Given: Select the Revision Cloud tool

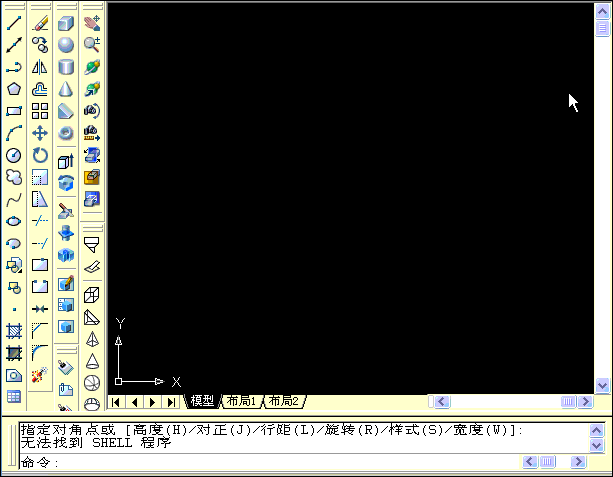Looking at the screenshot, I should (x=14, y=177).
